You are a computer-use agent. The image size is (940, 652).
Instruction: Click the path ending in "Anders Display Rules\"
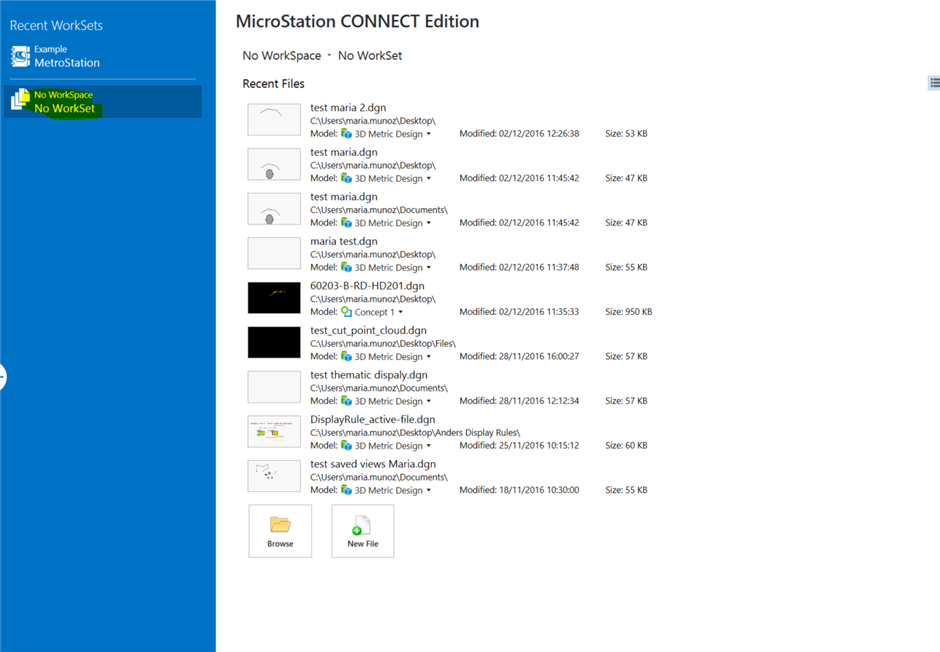tap(415, 433)
